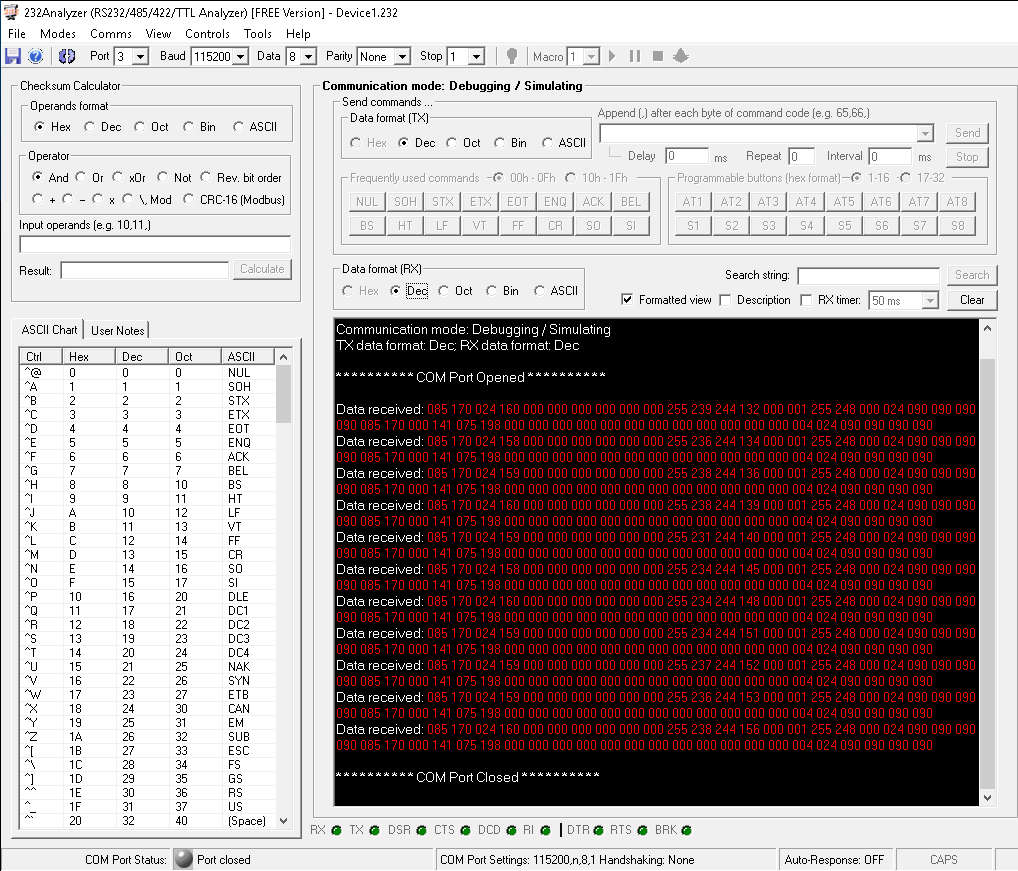The image size is (1018, 871).
Task: Clear the received data window
Action: click(972, 300)
